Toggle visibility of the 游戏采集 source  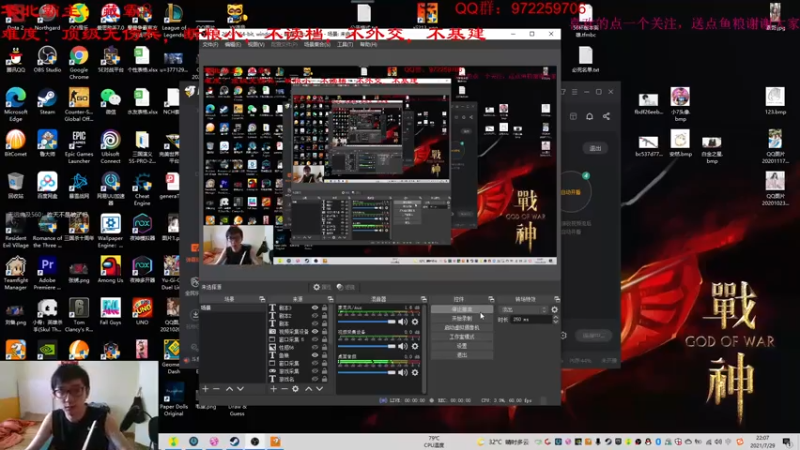(315, 371)
